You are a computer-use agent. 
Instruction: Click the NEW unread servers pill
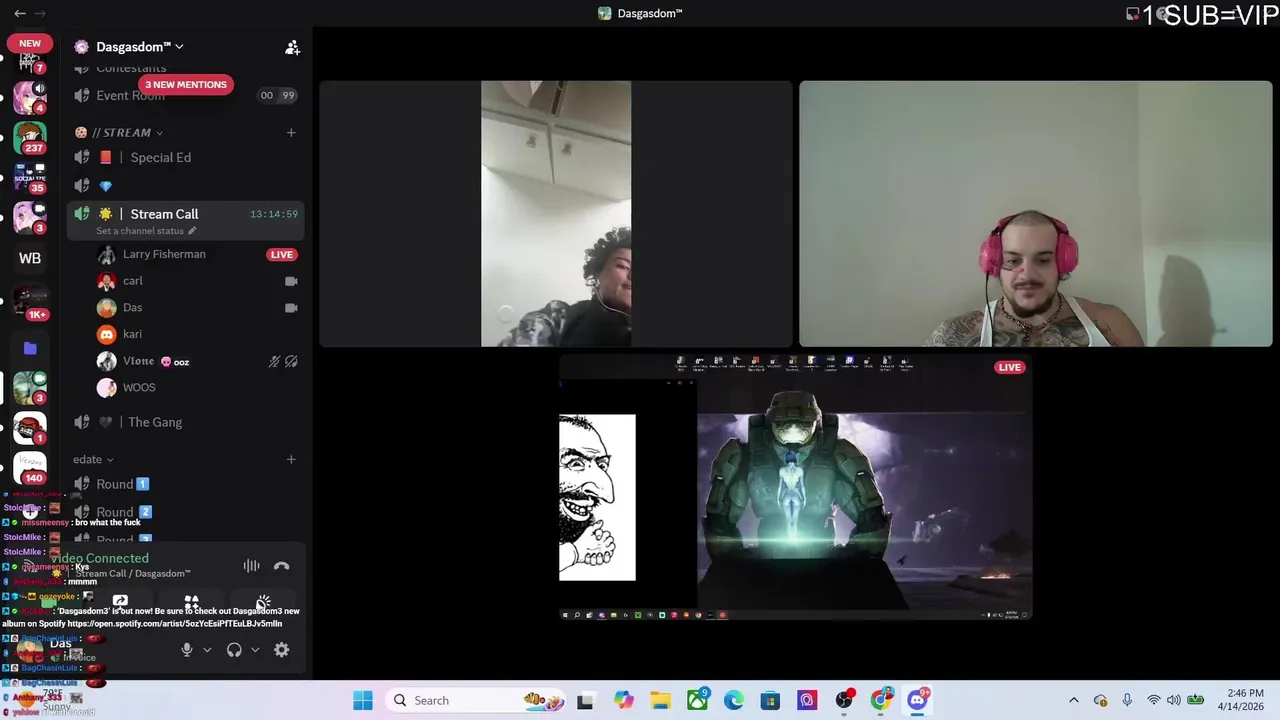click(x=30, y=43)
